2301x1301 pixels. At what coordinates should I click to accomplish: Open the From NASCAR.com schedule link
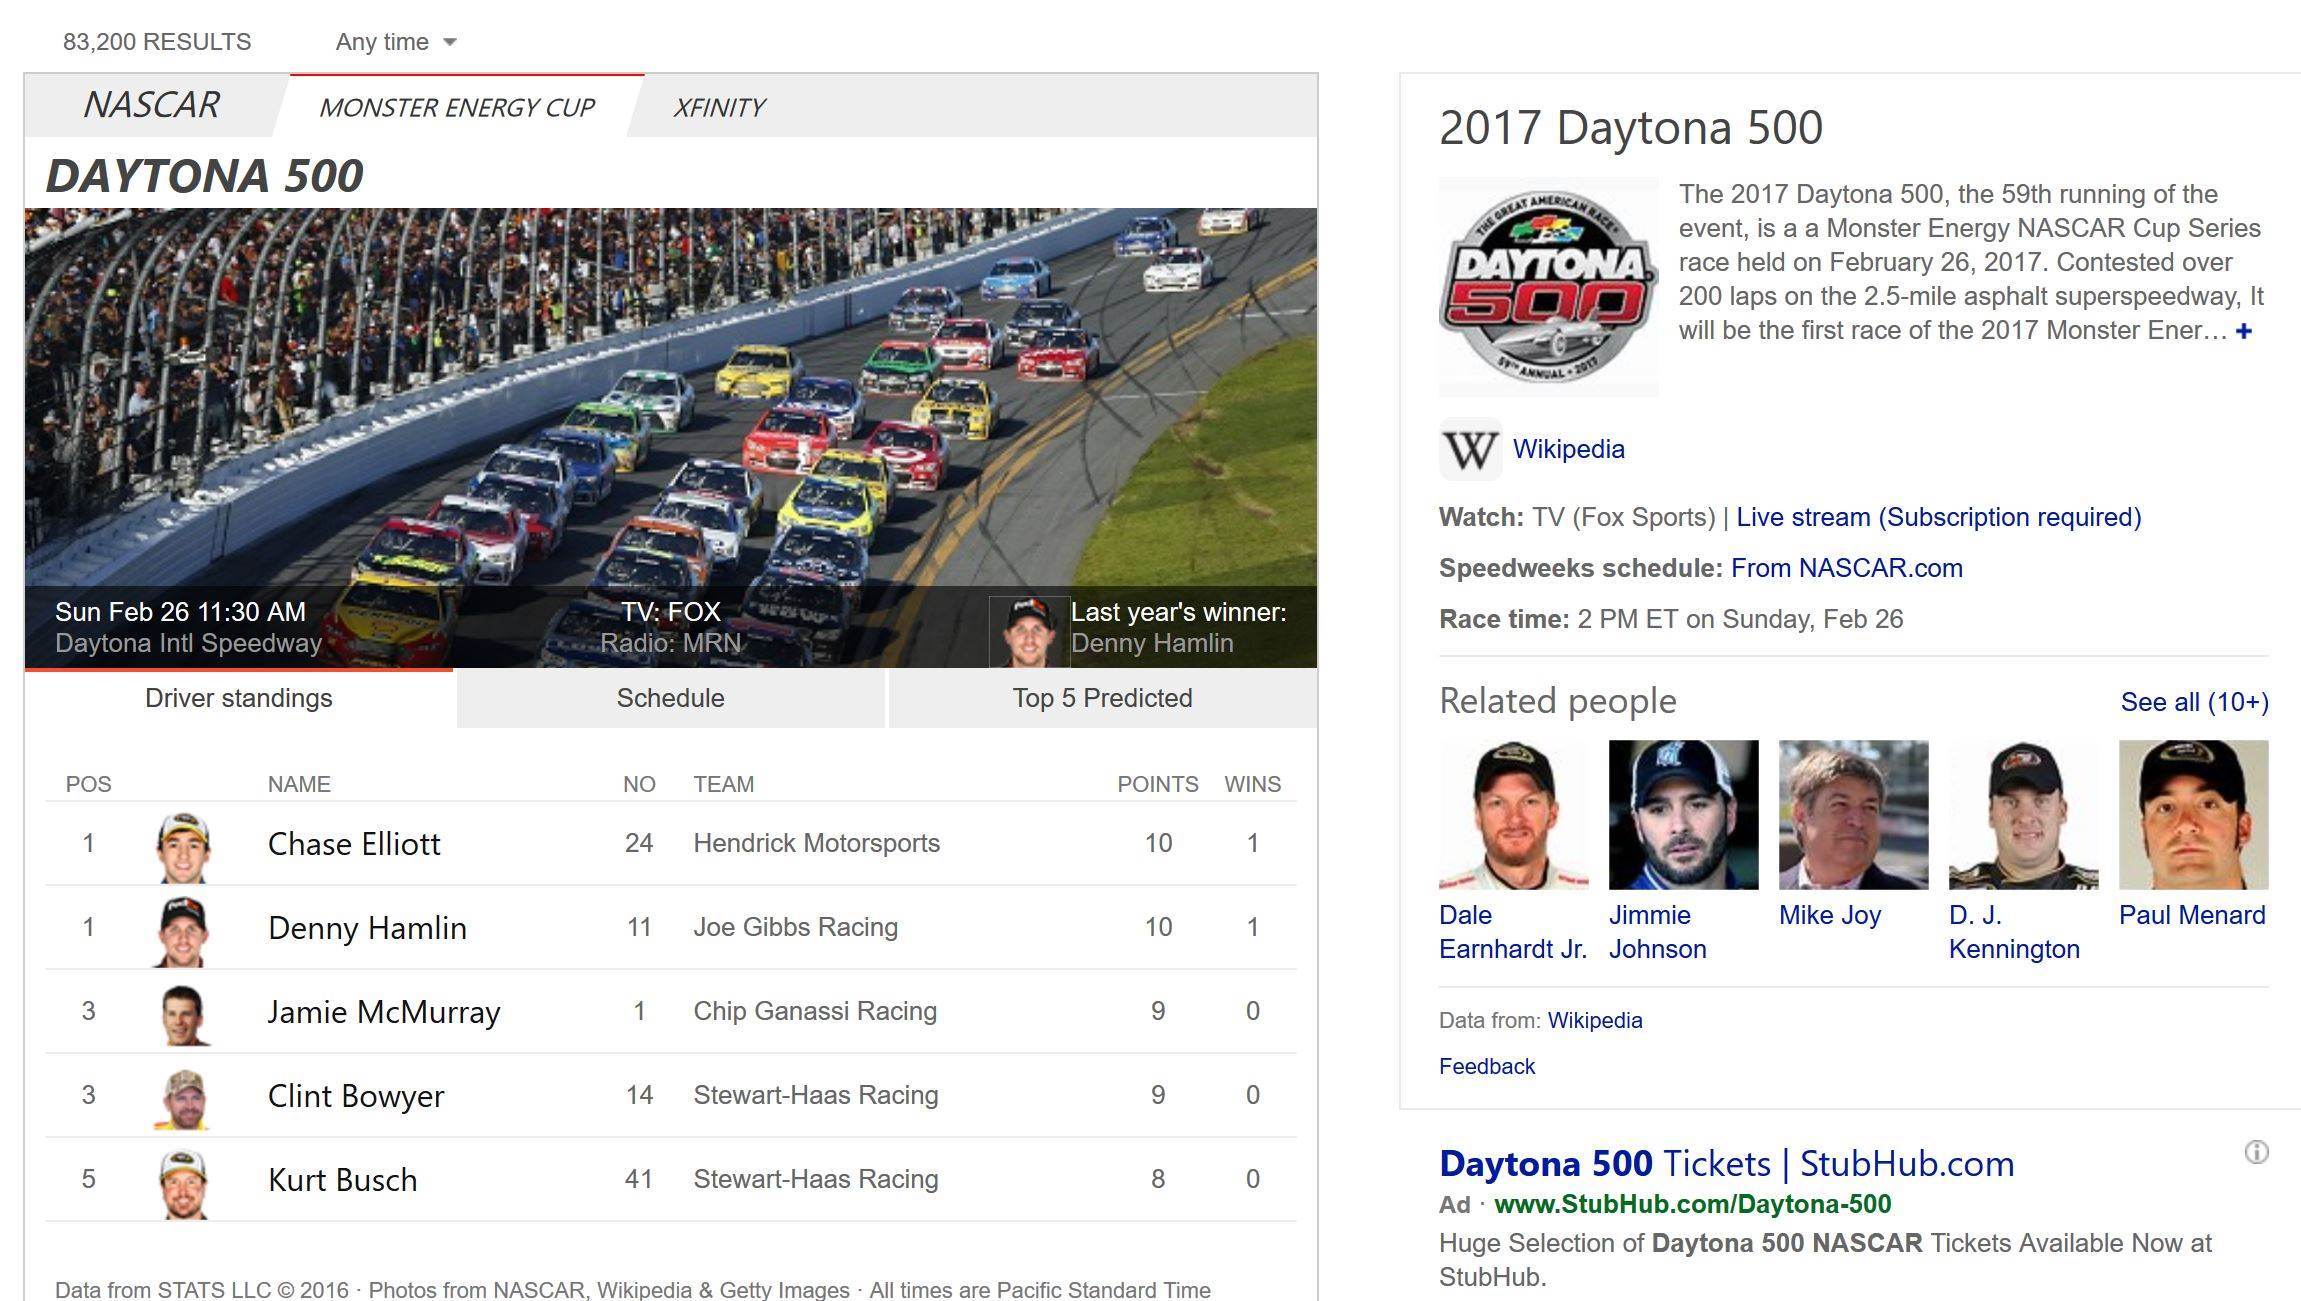(1846, 568)
